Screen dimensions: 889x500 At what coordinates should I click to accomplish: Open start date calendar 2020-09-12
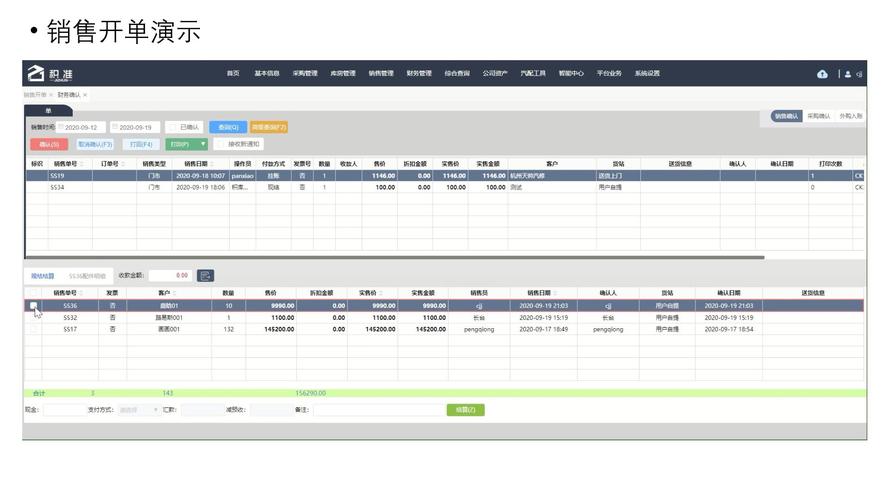pyautogui.click(x=61, y=127)
